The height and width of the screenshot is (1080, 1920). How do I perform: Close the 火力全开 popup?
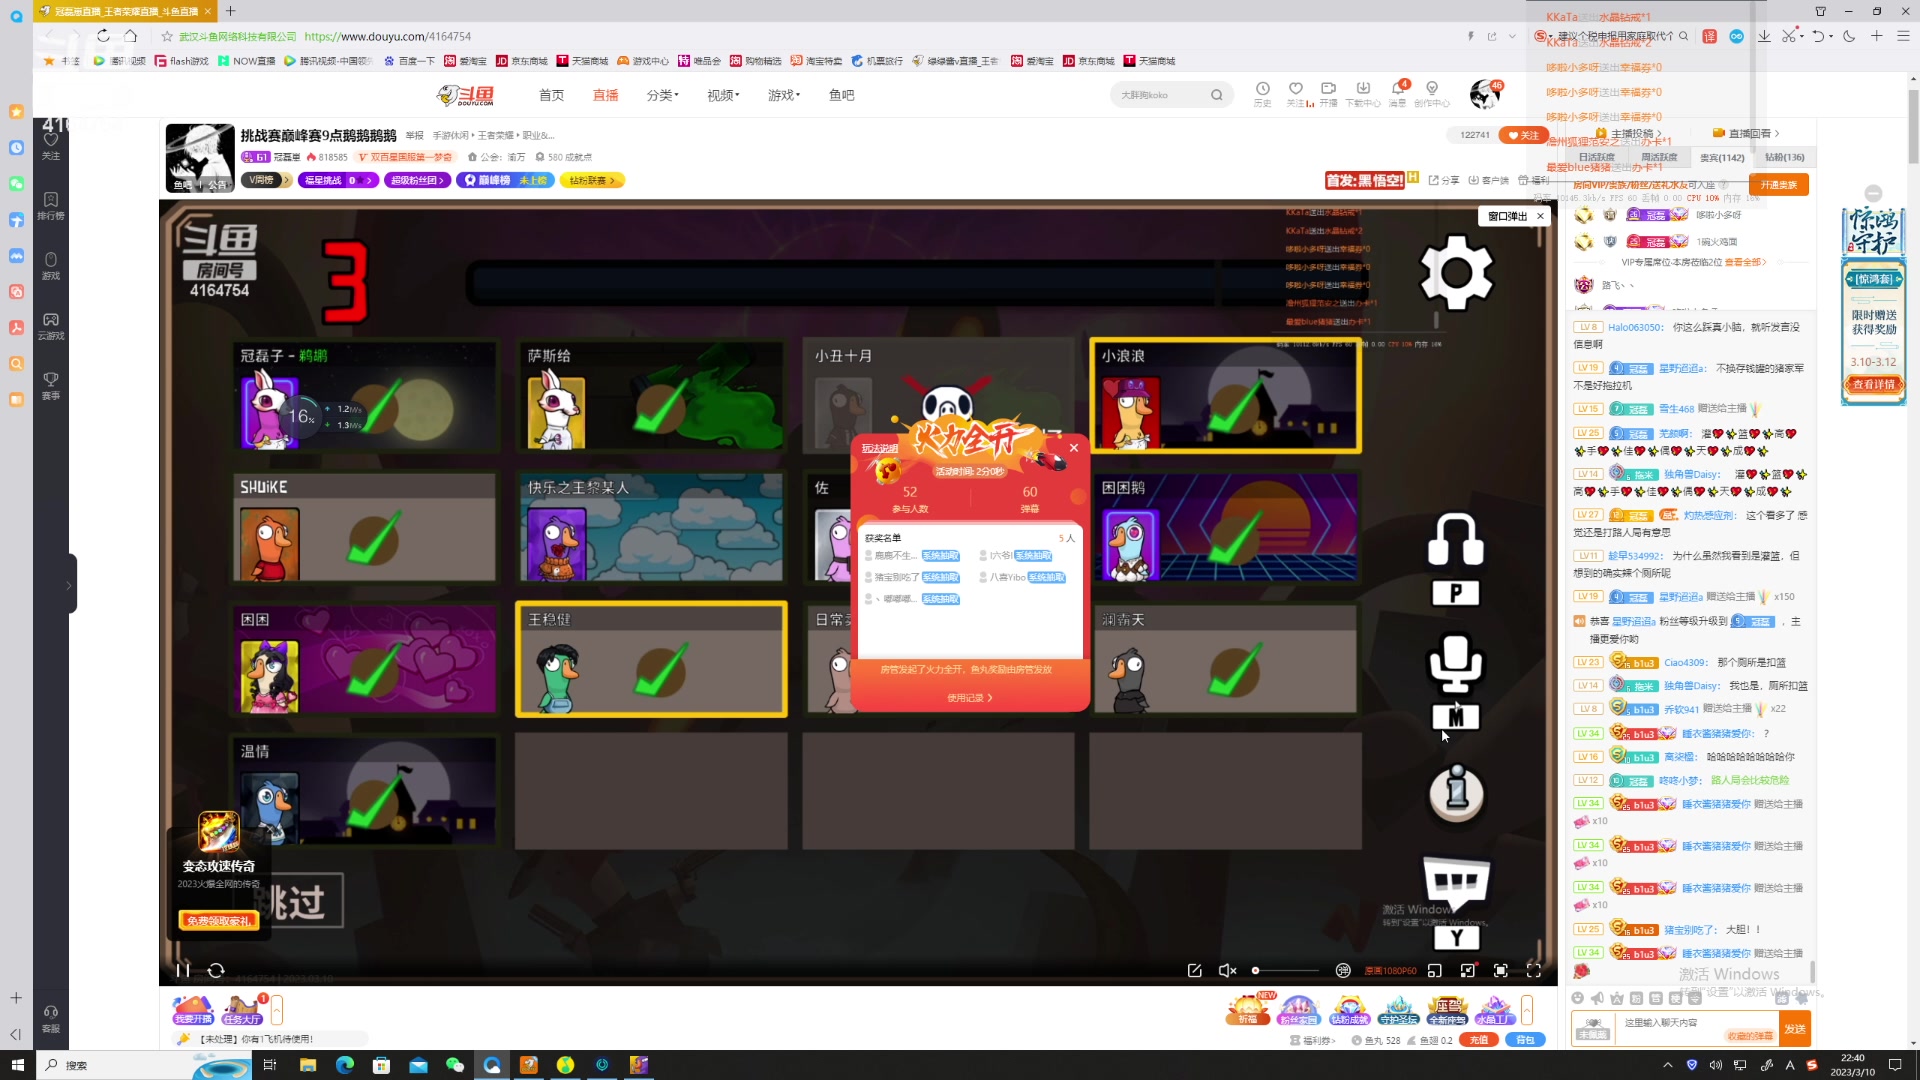1074,447
